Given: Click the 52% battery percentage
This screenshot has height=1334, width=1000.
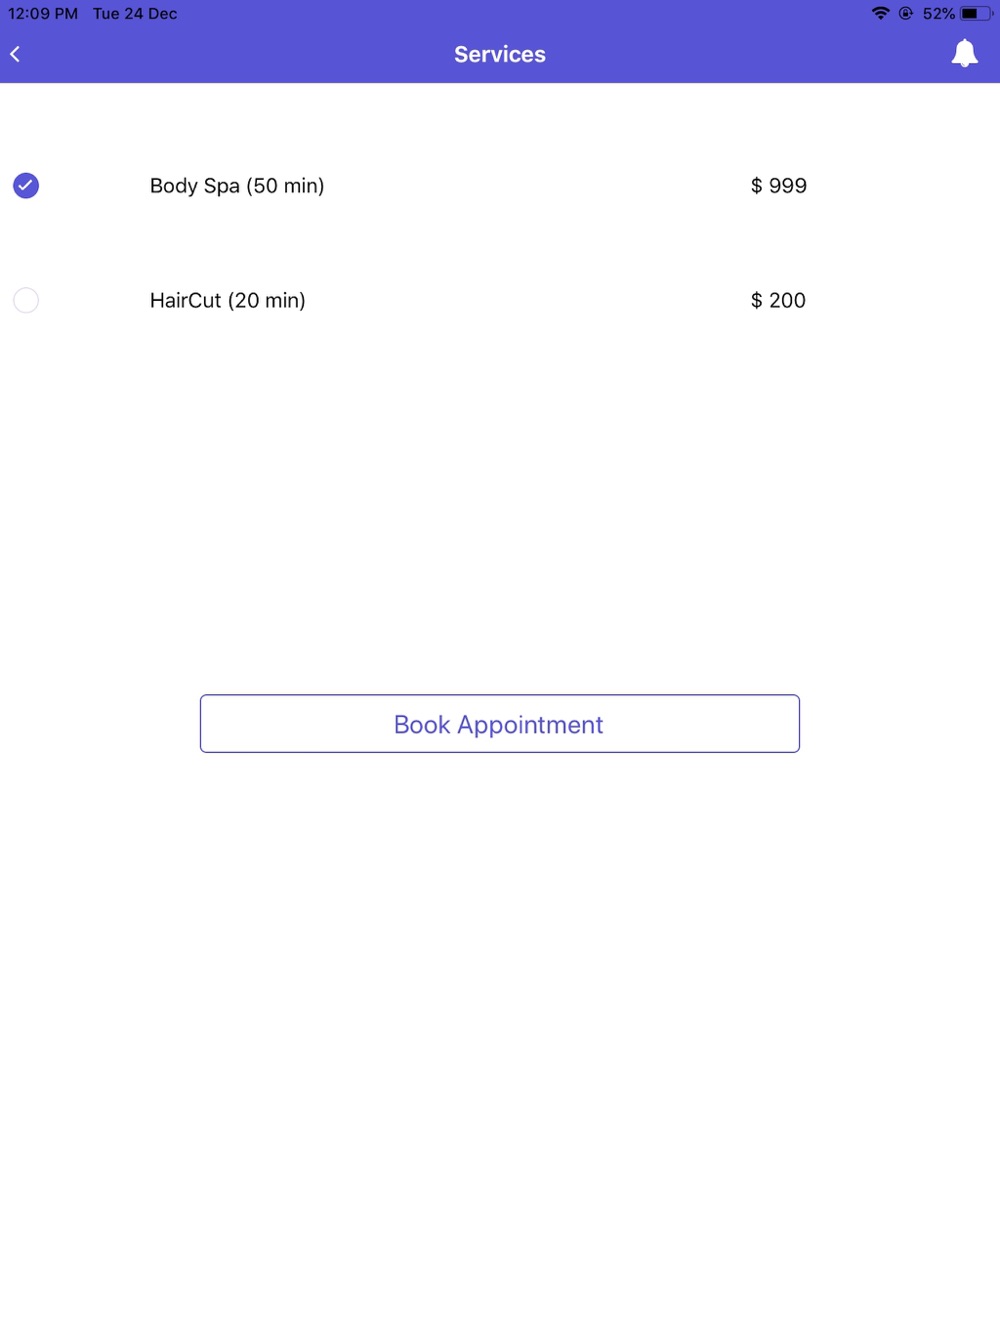Looking at the screenshot, I should pyautogui.click(x=938, y=14).
